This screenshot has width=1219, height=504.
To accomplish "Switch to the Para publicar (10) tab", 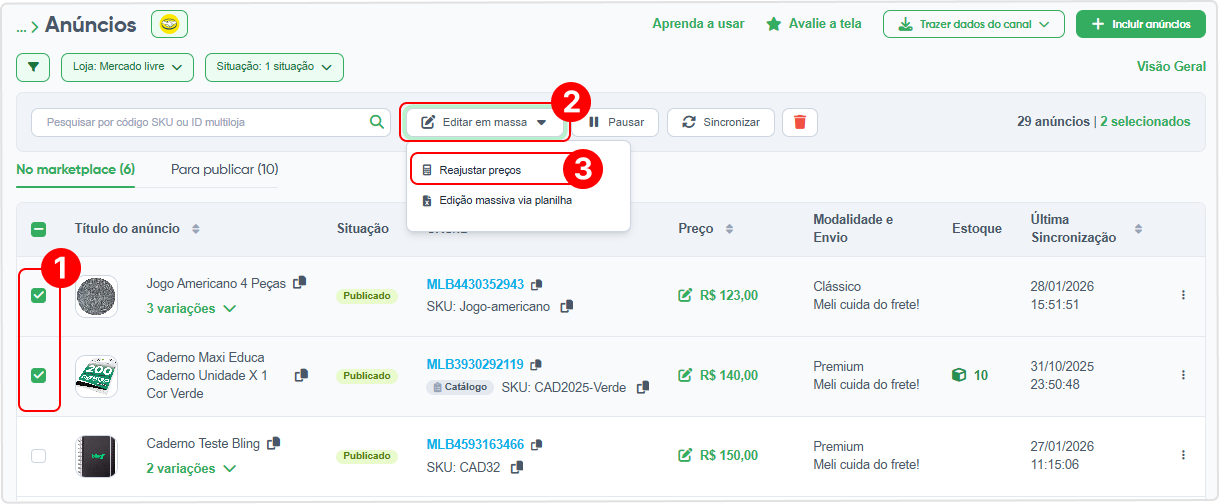I will pos(225,169).
